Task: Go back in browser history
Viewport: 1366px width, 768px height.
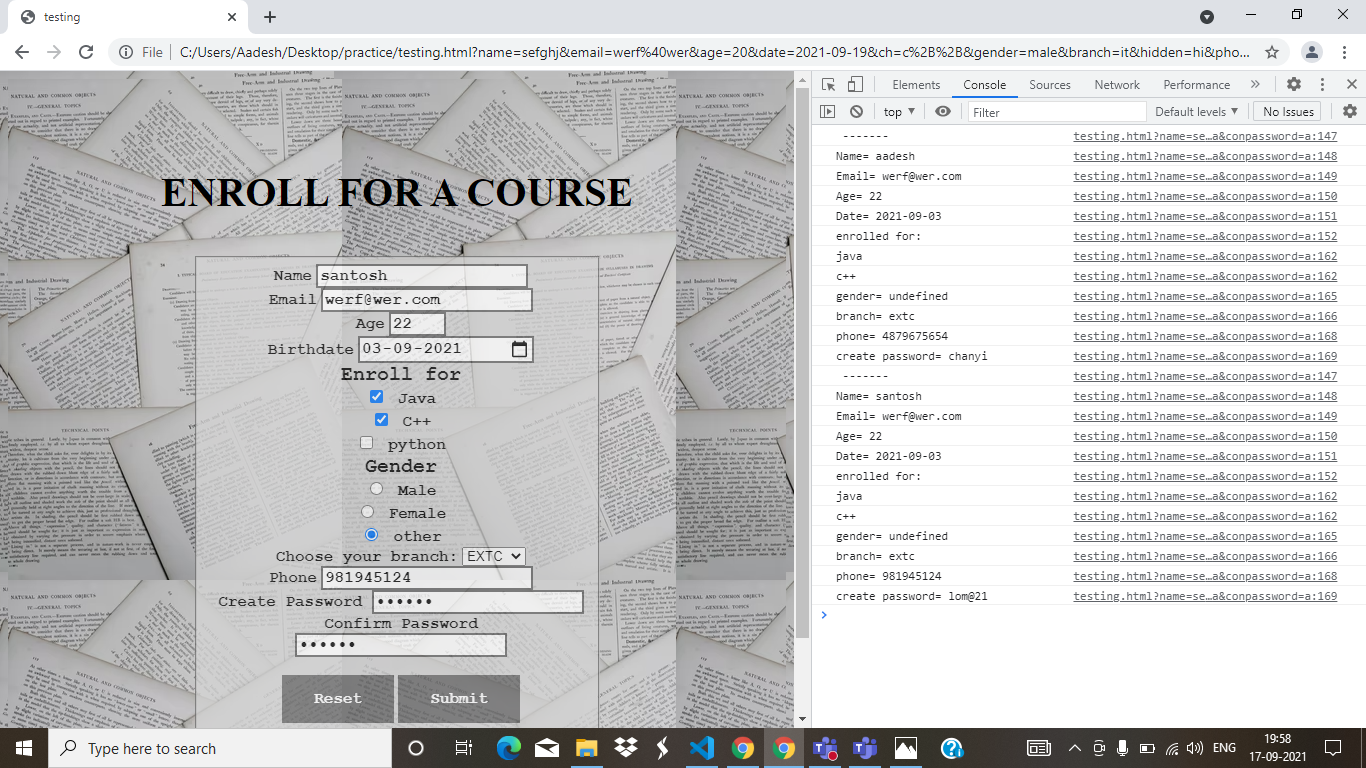Action: (22, 52)
